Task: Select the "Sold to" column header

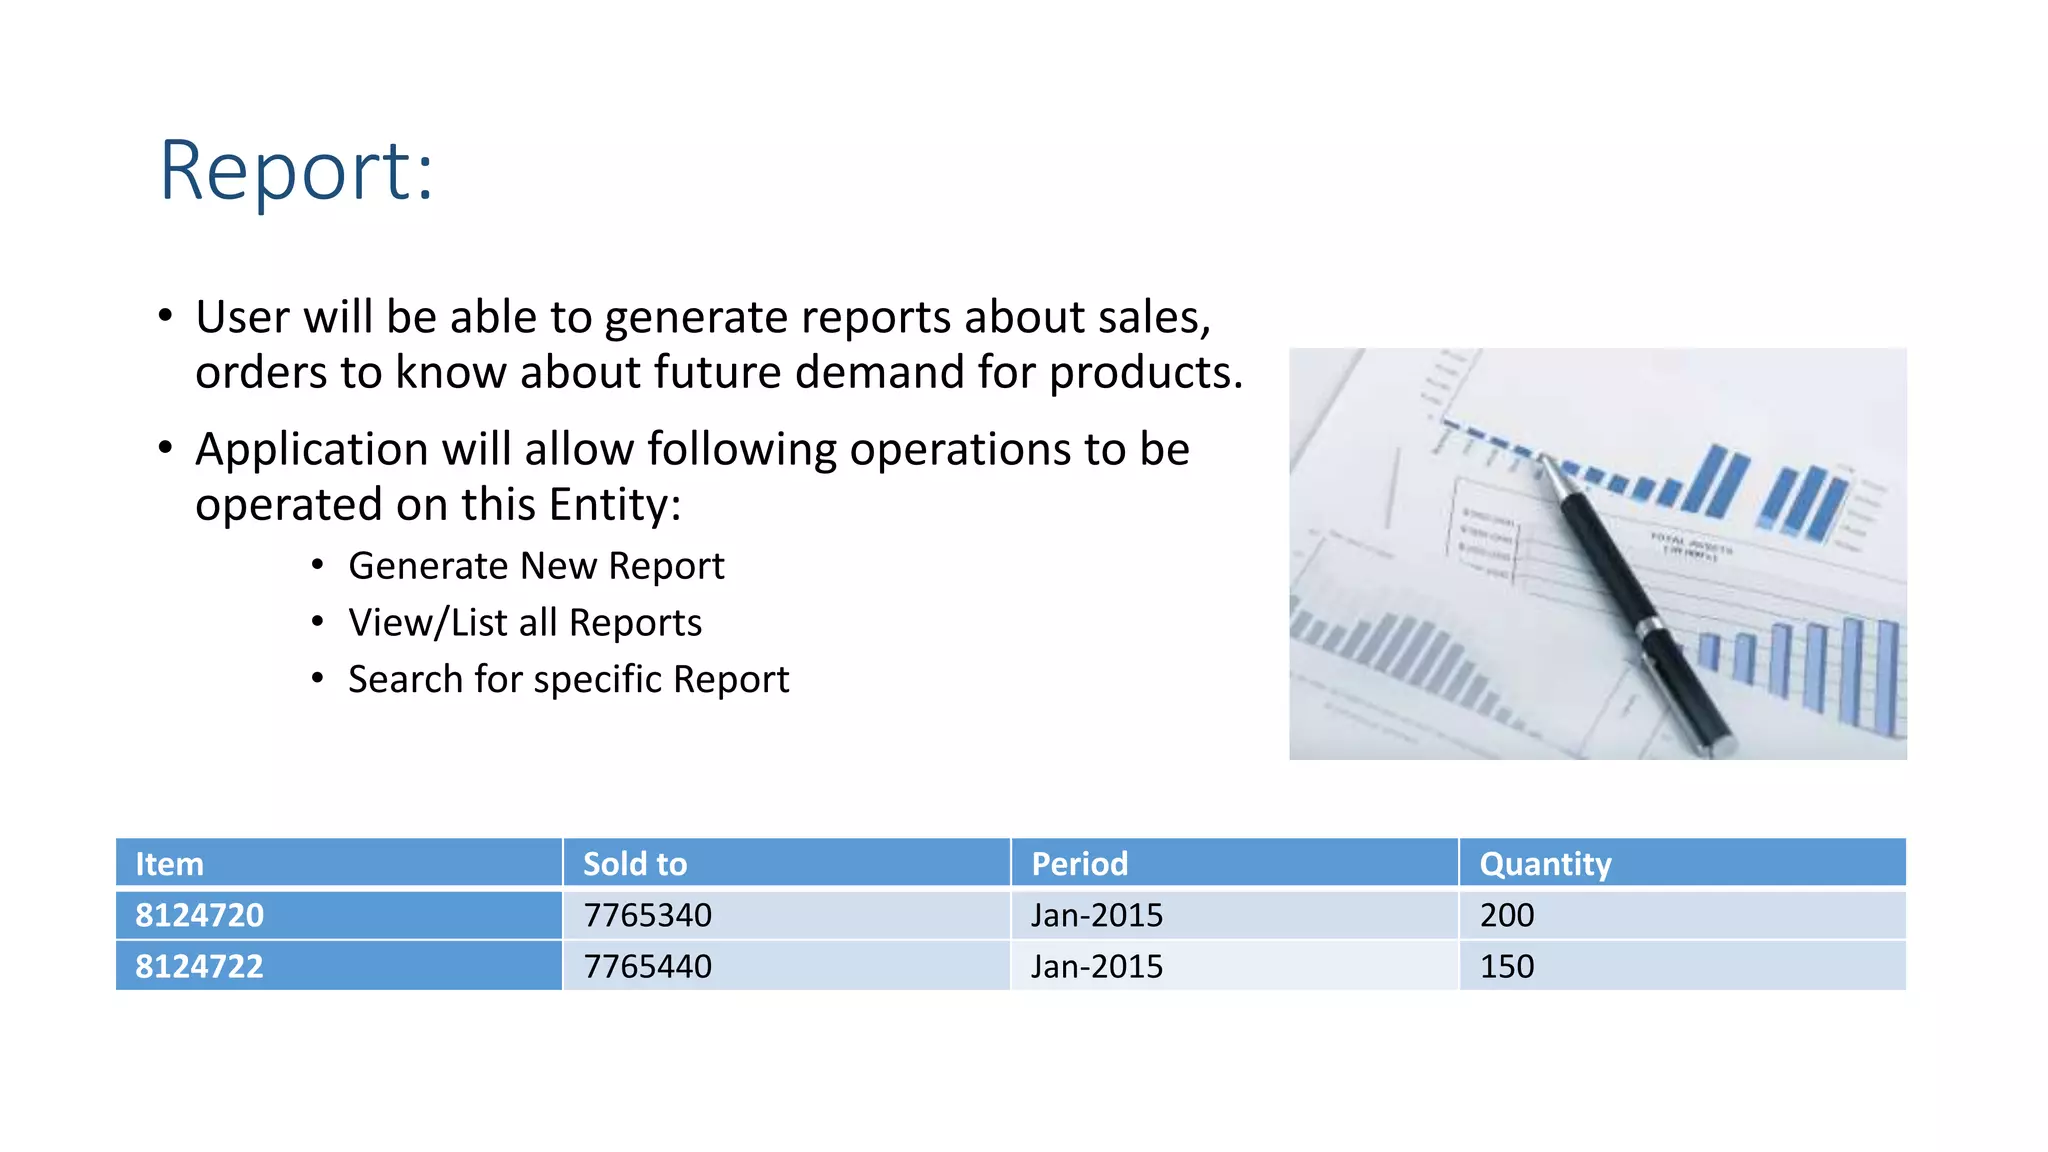Action: pos(635,863)
